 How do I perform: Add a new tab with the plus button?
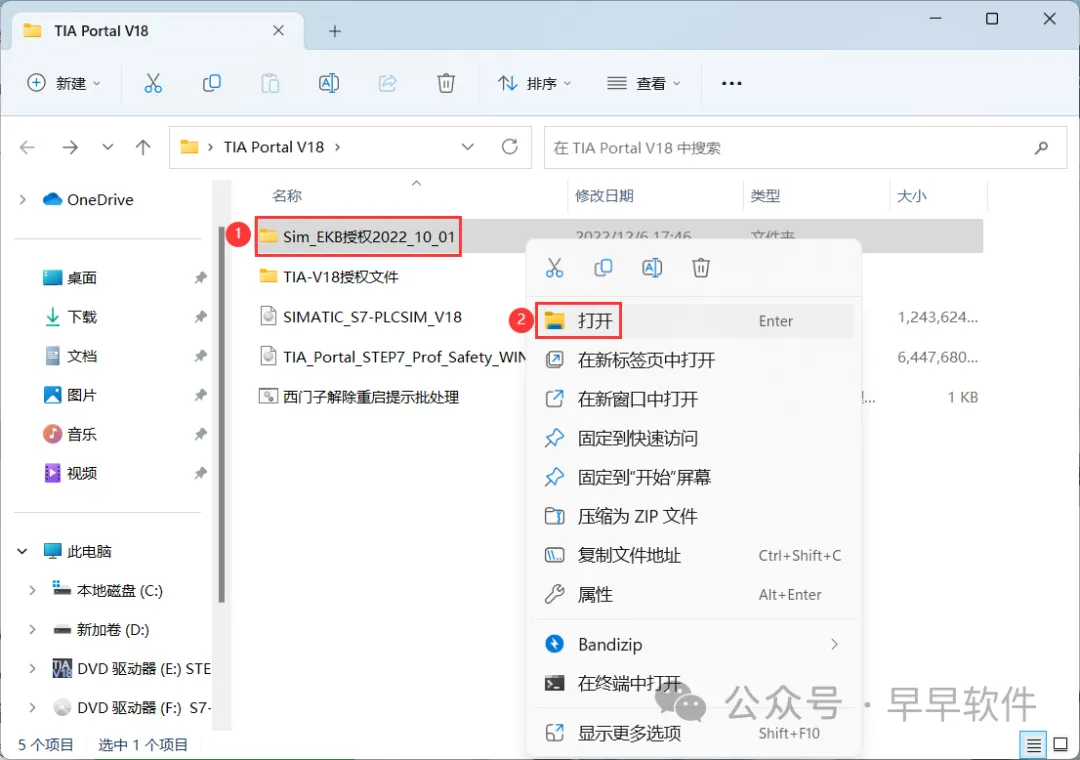click(x=335, y=31)
